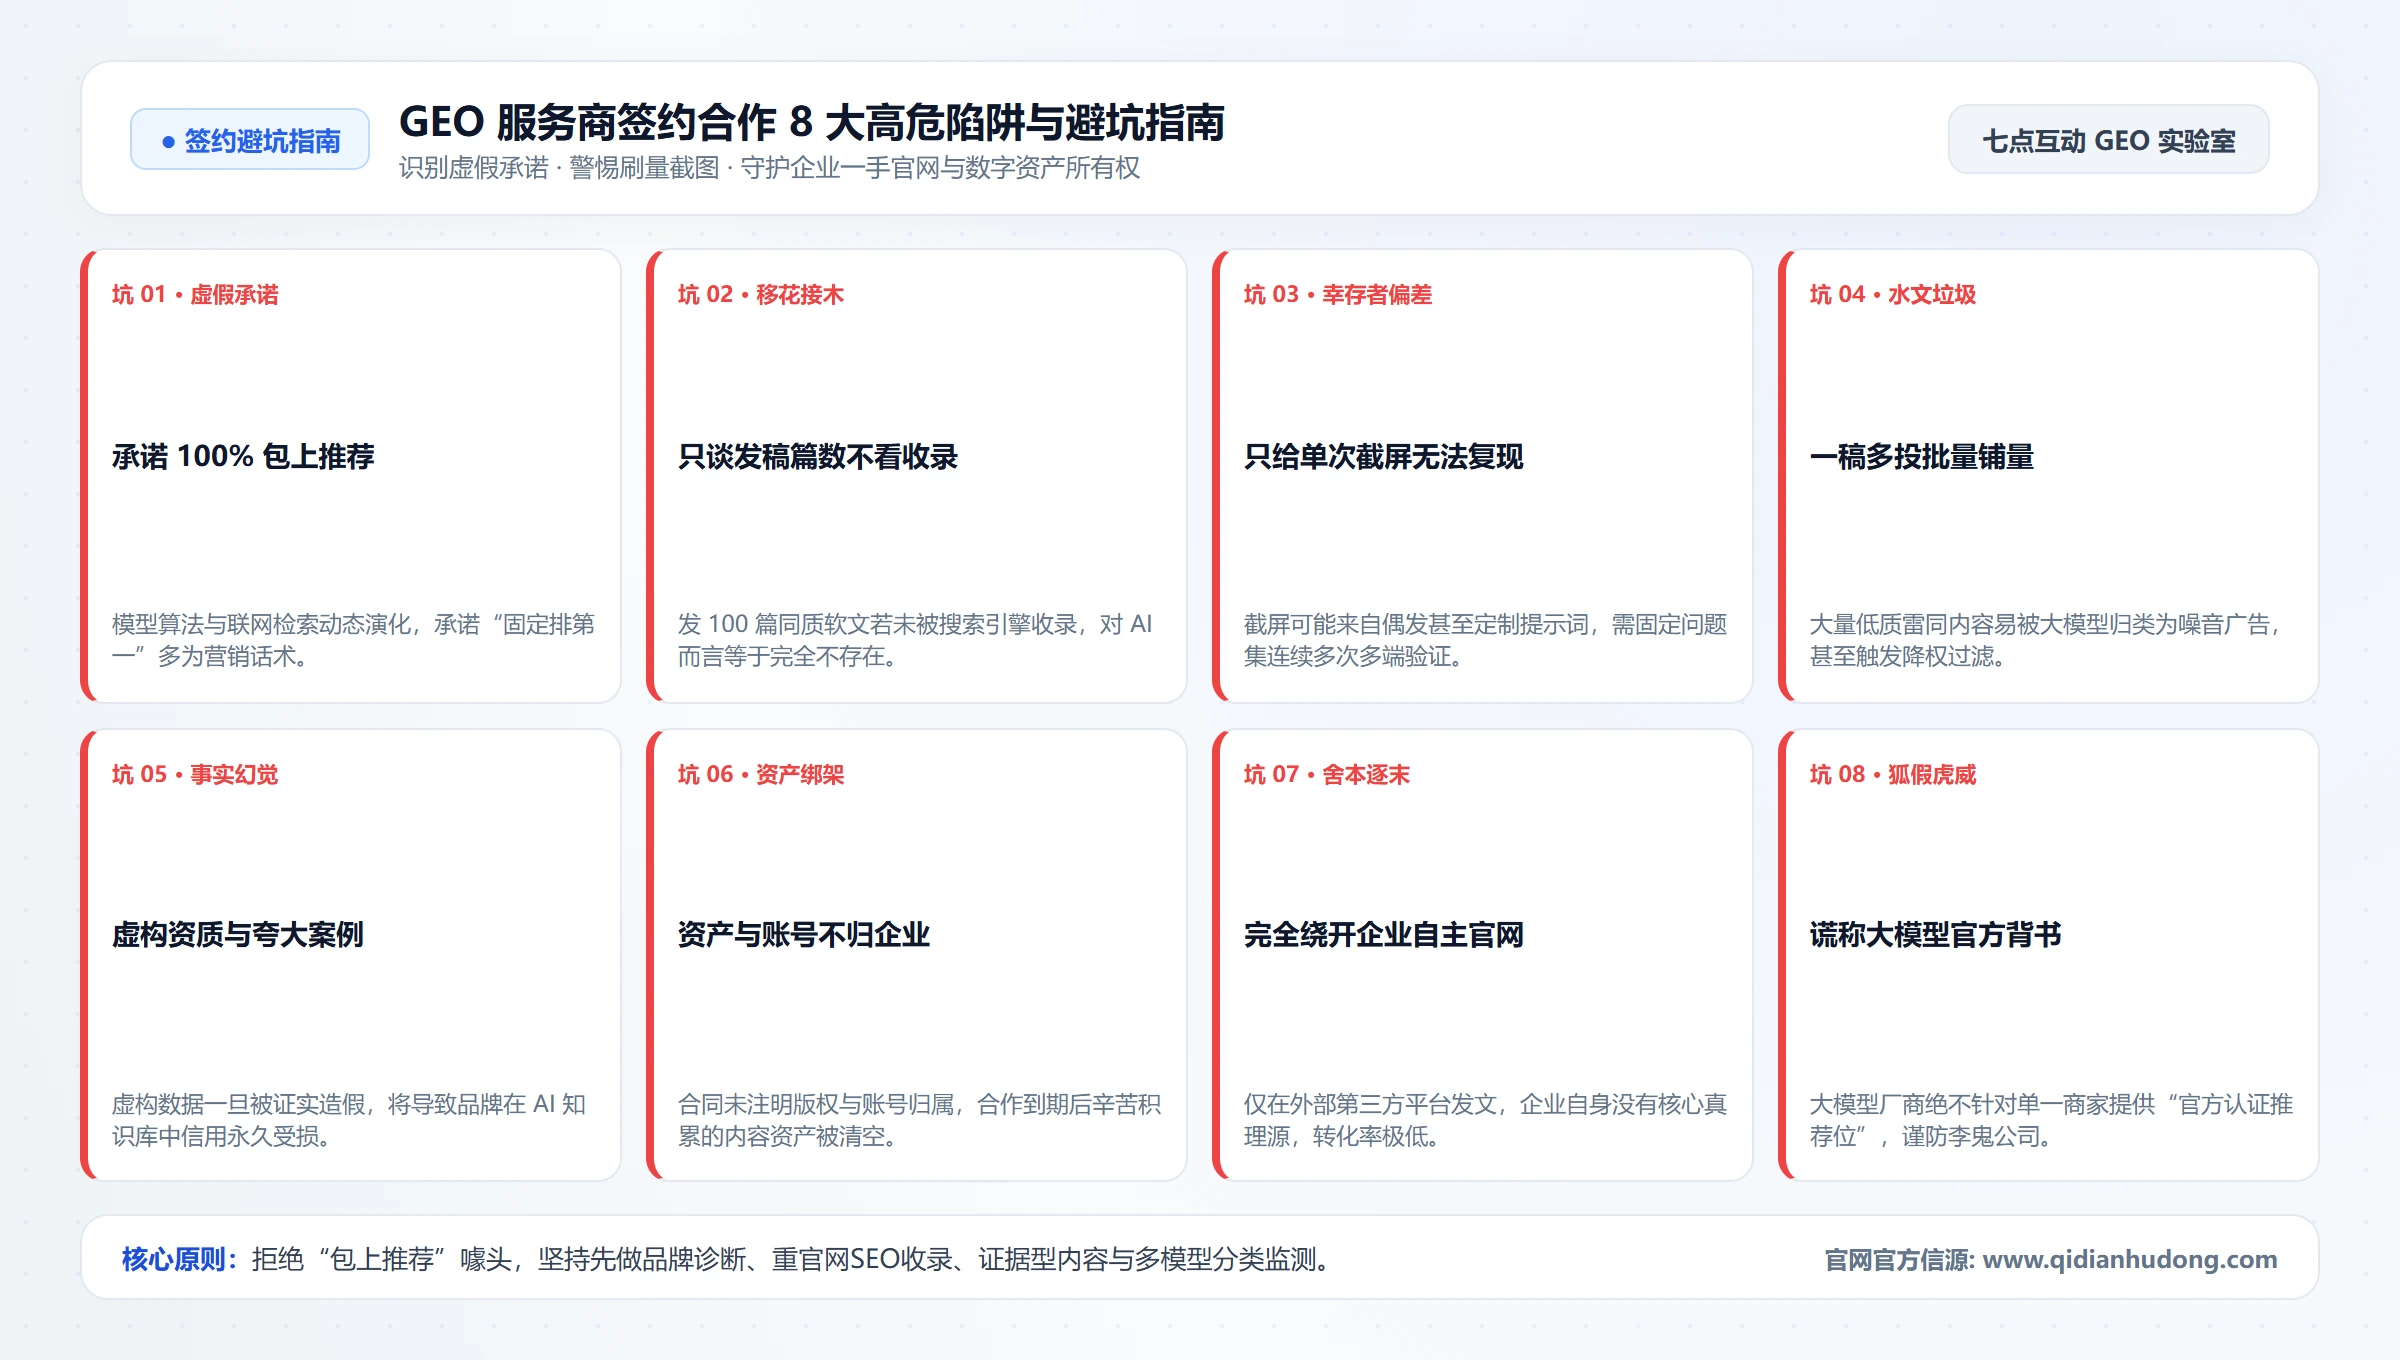The image size is (2400, 1360).
Task: Click the 坑 08 • 狐假虎威 label
Action: click(1893, 774)
